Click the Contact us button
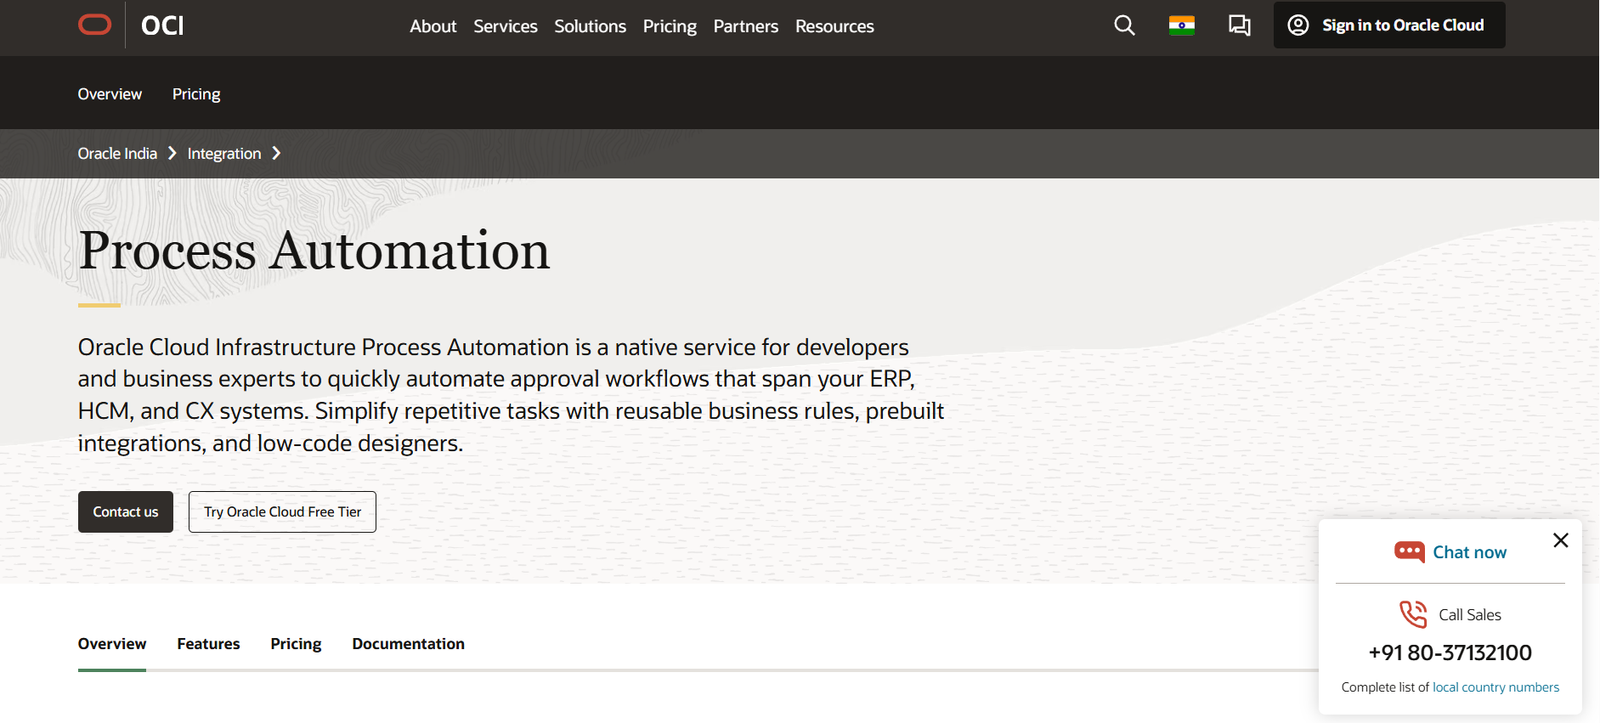 pyautogui.click(x=126, y=512)
